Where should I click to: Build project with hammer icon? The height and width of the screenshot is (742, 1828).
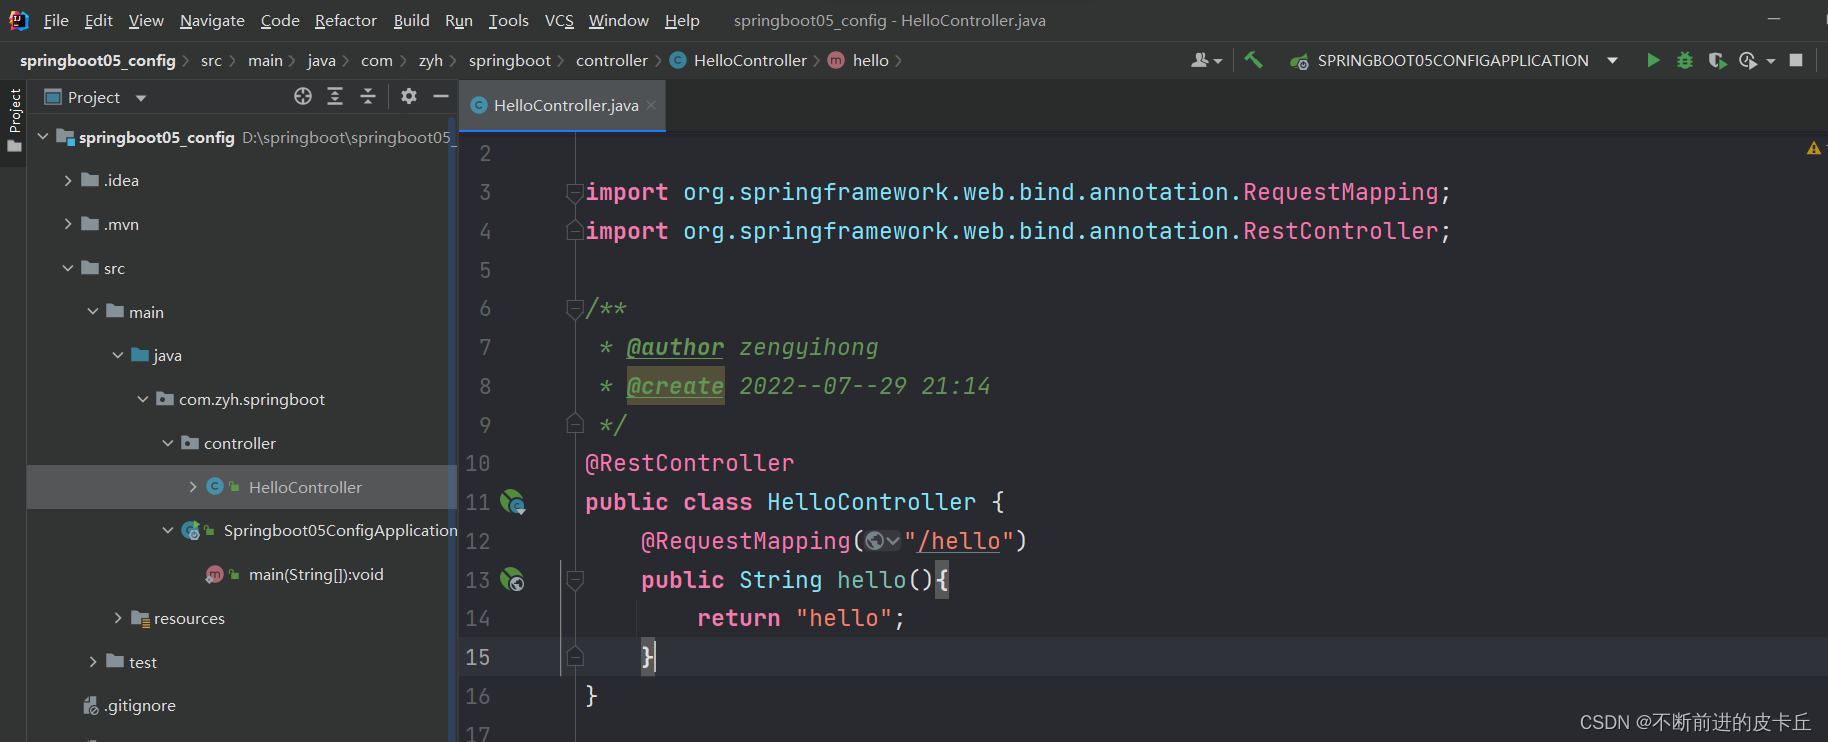[x=1253, y=61]
